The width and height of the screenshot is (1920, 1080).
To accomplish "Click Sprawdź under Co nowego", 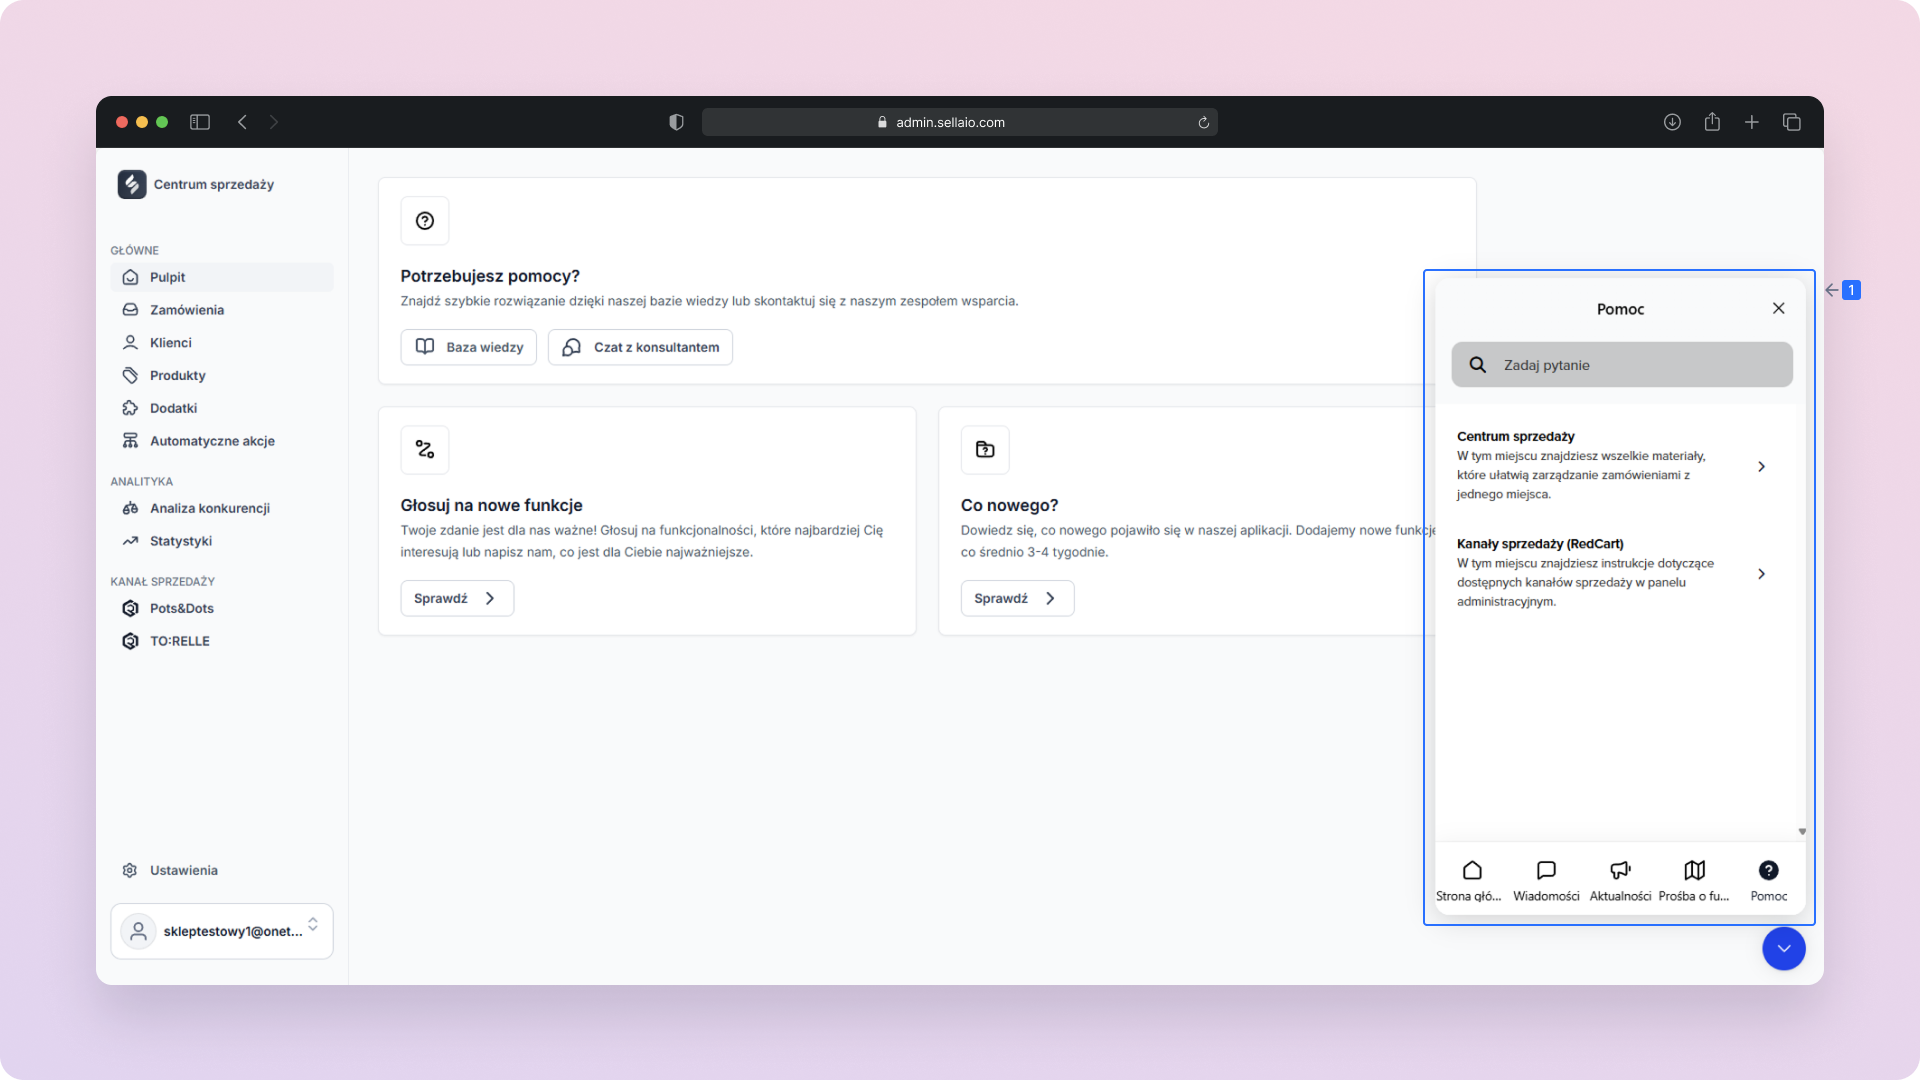I will [1017, 598].
